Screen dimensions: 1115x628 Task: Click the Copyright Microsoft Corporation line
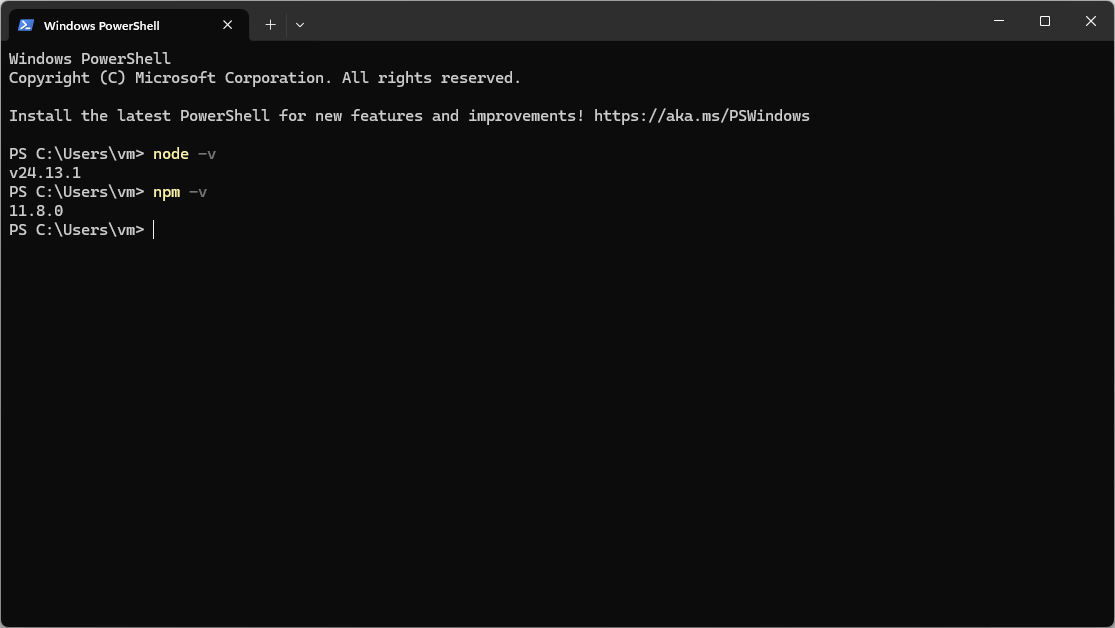point(263,77)
